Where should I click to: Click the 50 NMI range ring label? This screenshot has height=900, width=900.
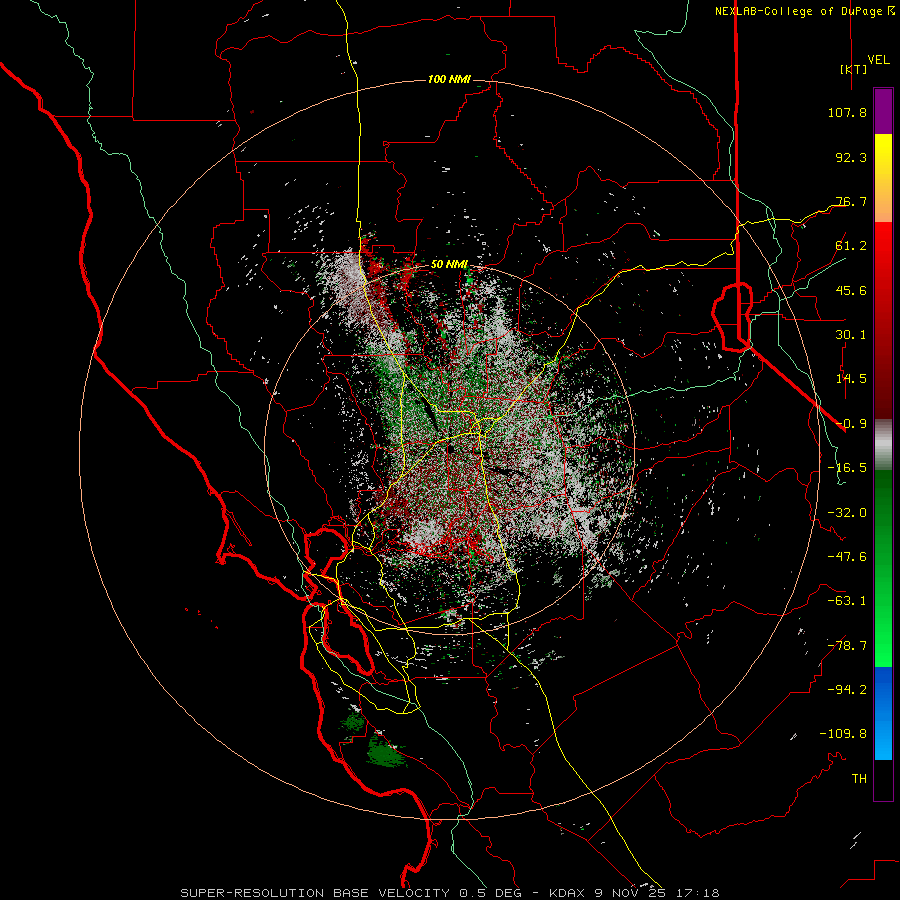(449, 265)
